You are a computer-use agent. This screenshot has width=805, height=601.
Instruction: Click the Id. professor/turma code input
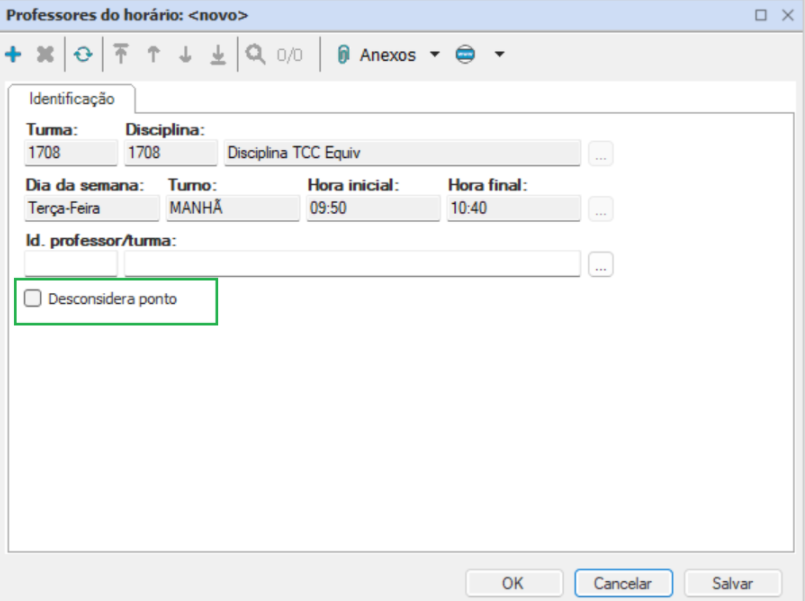point(71,264)
